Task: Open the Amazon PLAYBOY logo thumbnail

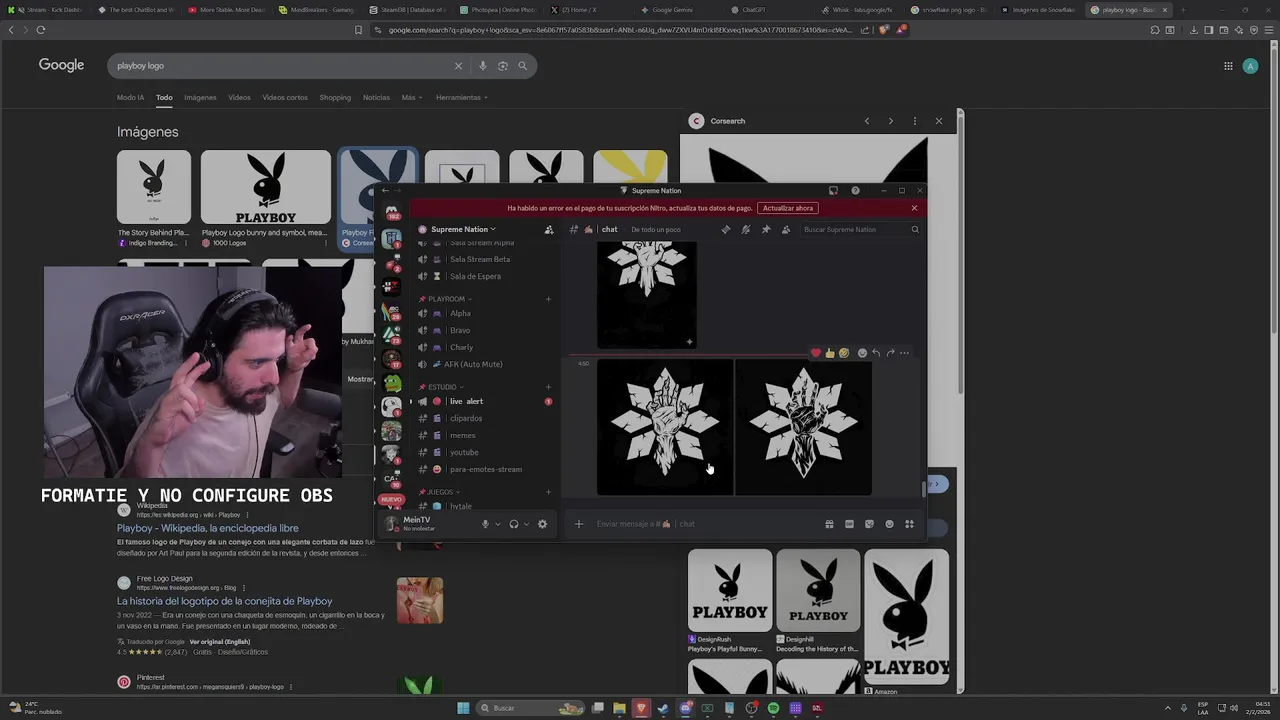Action: point(907,617)
